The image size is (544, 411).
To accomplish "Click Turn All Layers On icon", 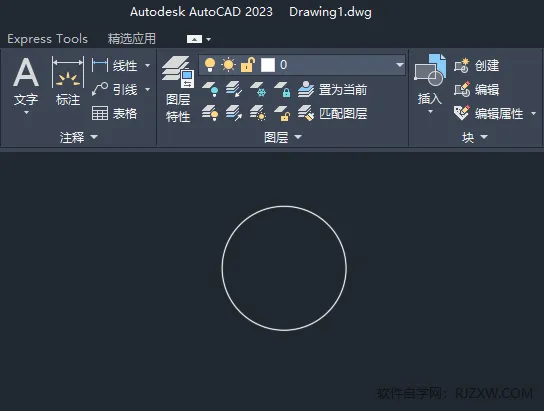I will click(x=210, y=113).
